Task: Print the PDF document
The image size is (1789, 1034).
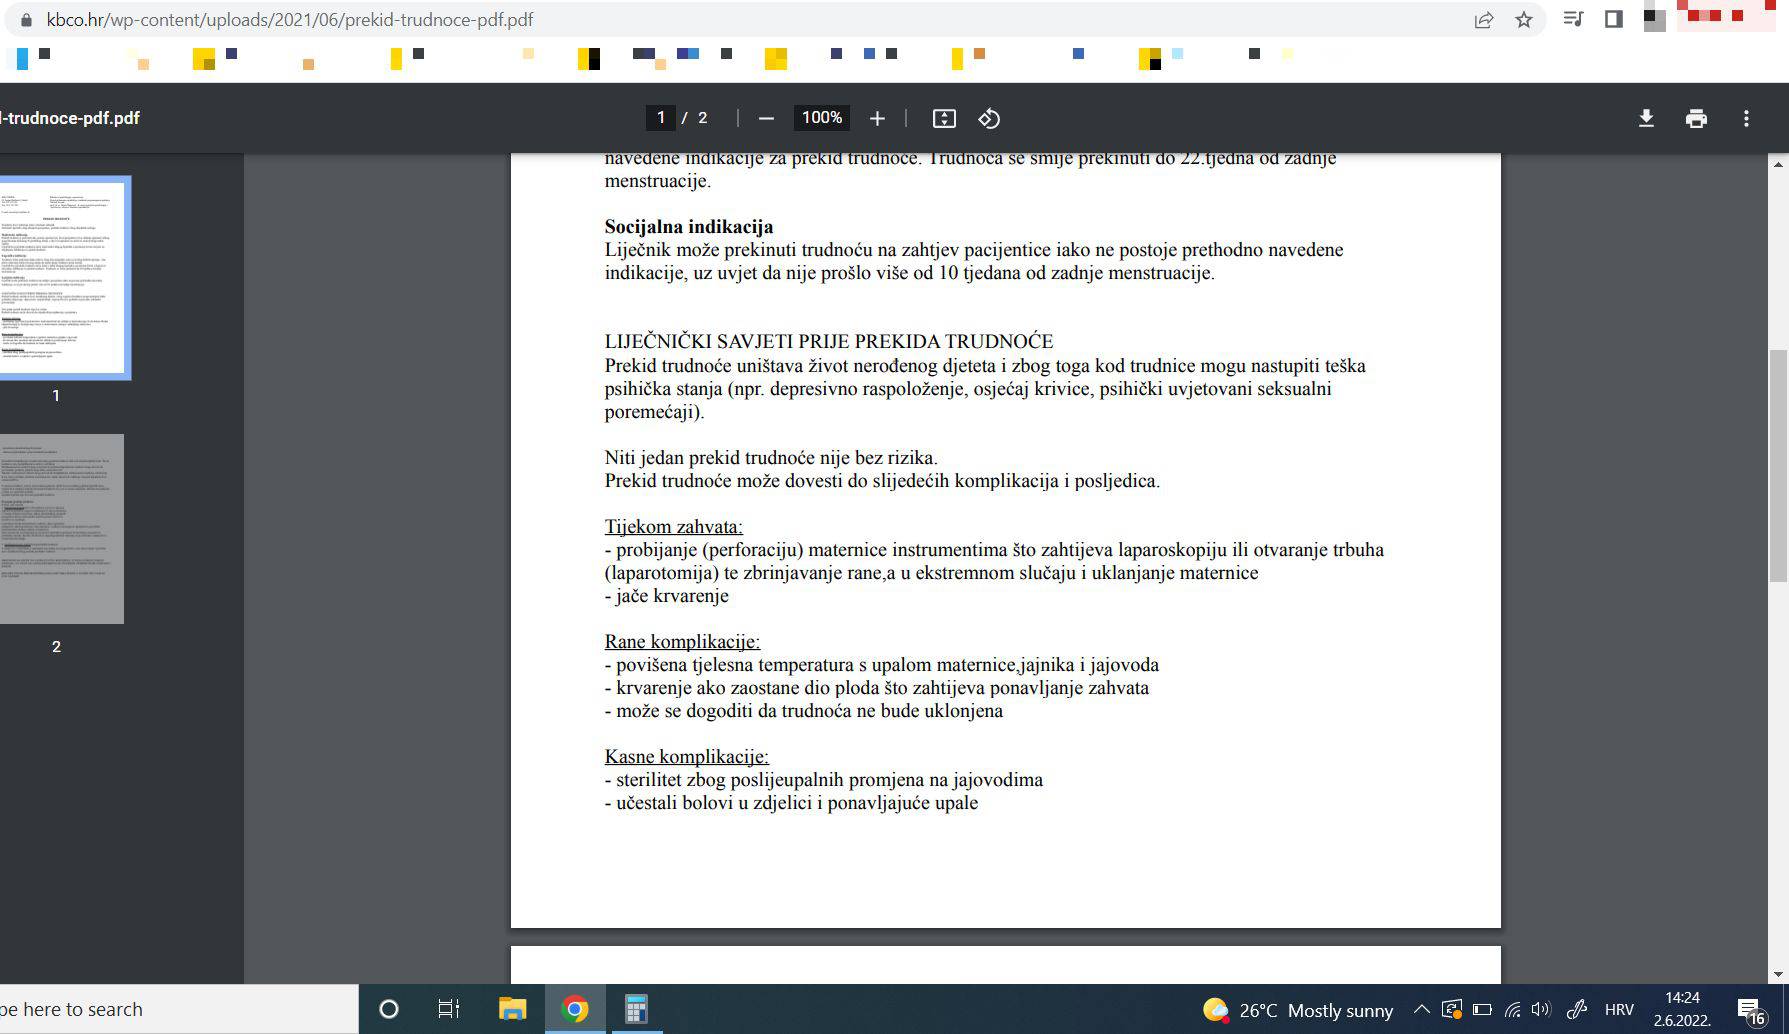Action: coord(1696,118)
